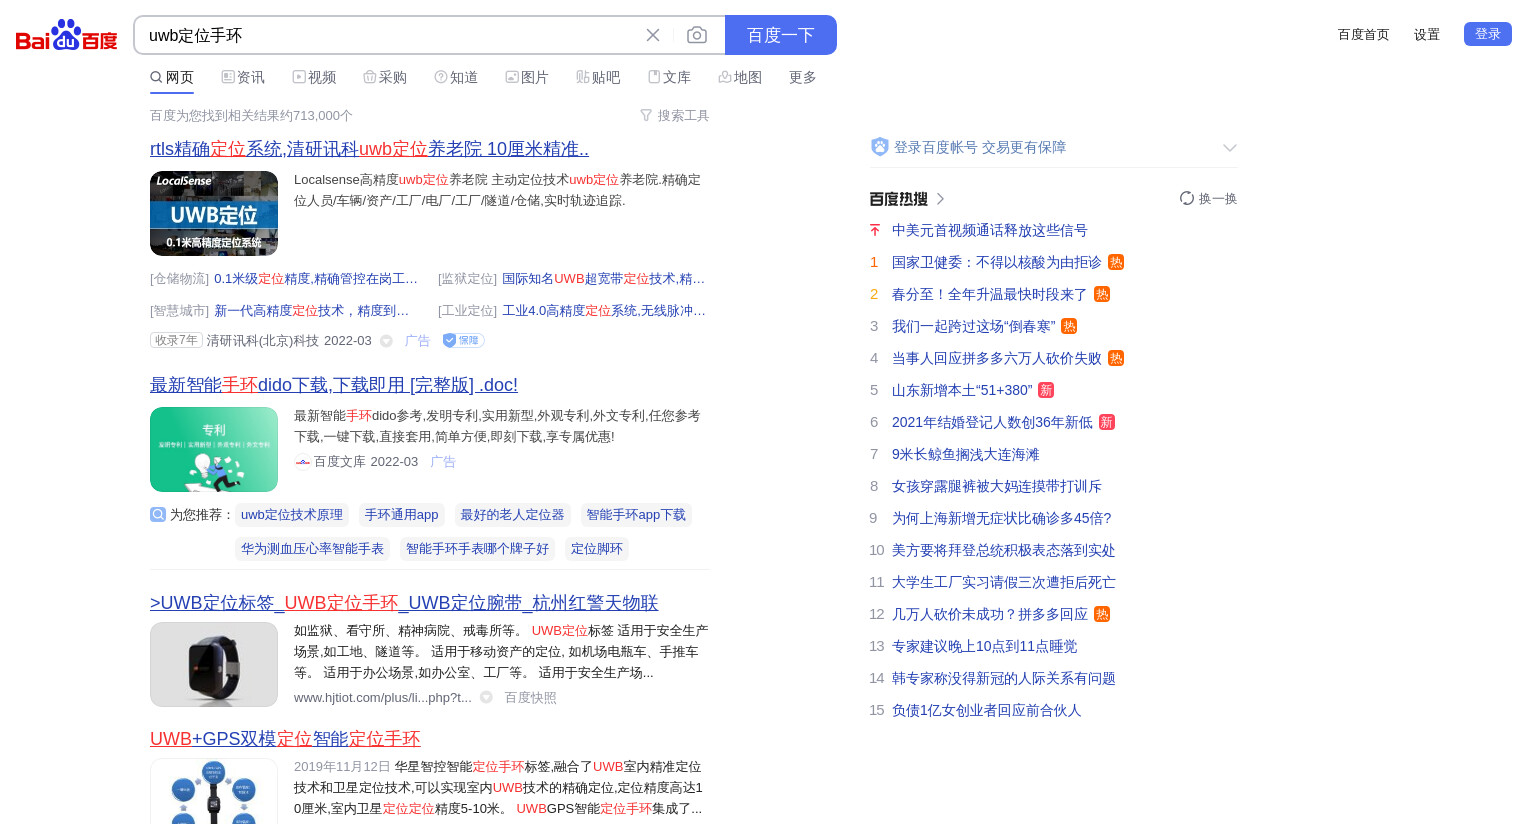Open the 百度快照 cached page

[x=530, y=698]
